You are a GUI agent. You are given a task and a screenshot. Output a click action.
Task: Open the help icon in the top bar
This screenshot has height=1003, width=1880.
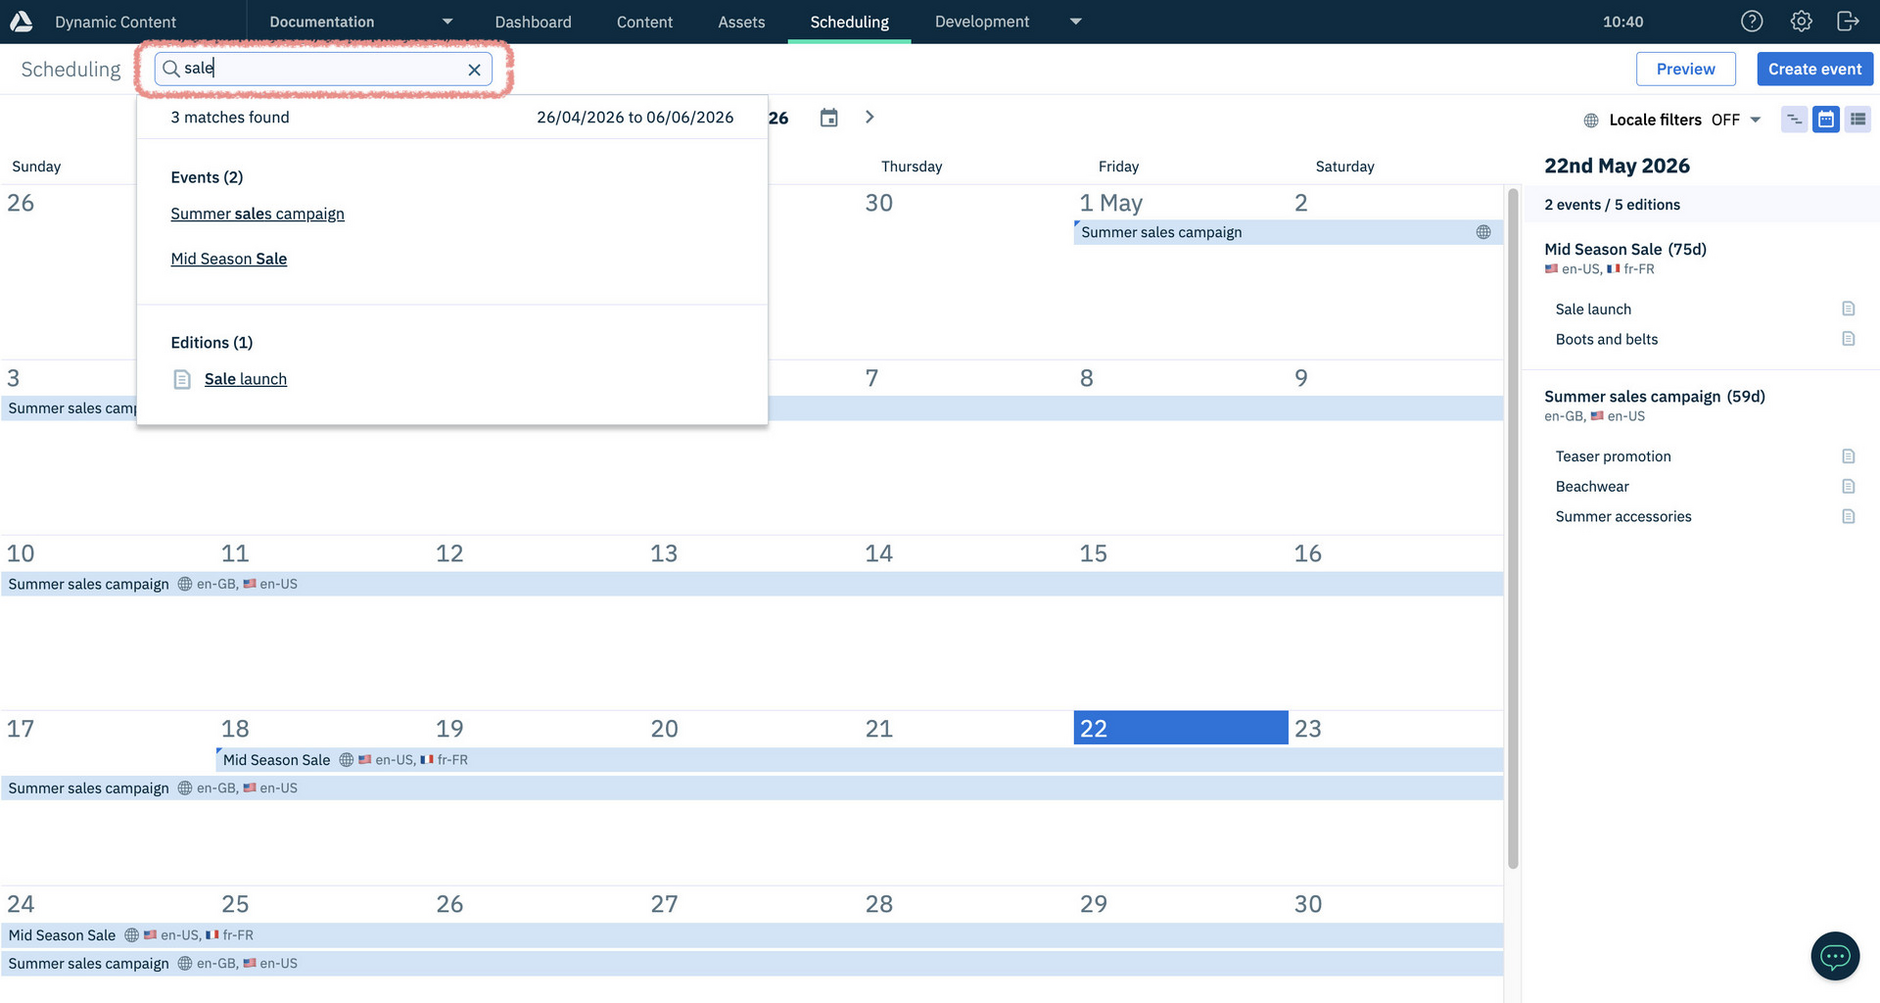pyautogui.click(x=1751, y=20)
